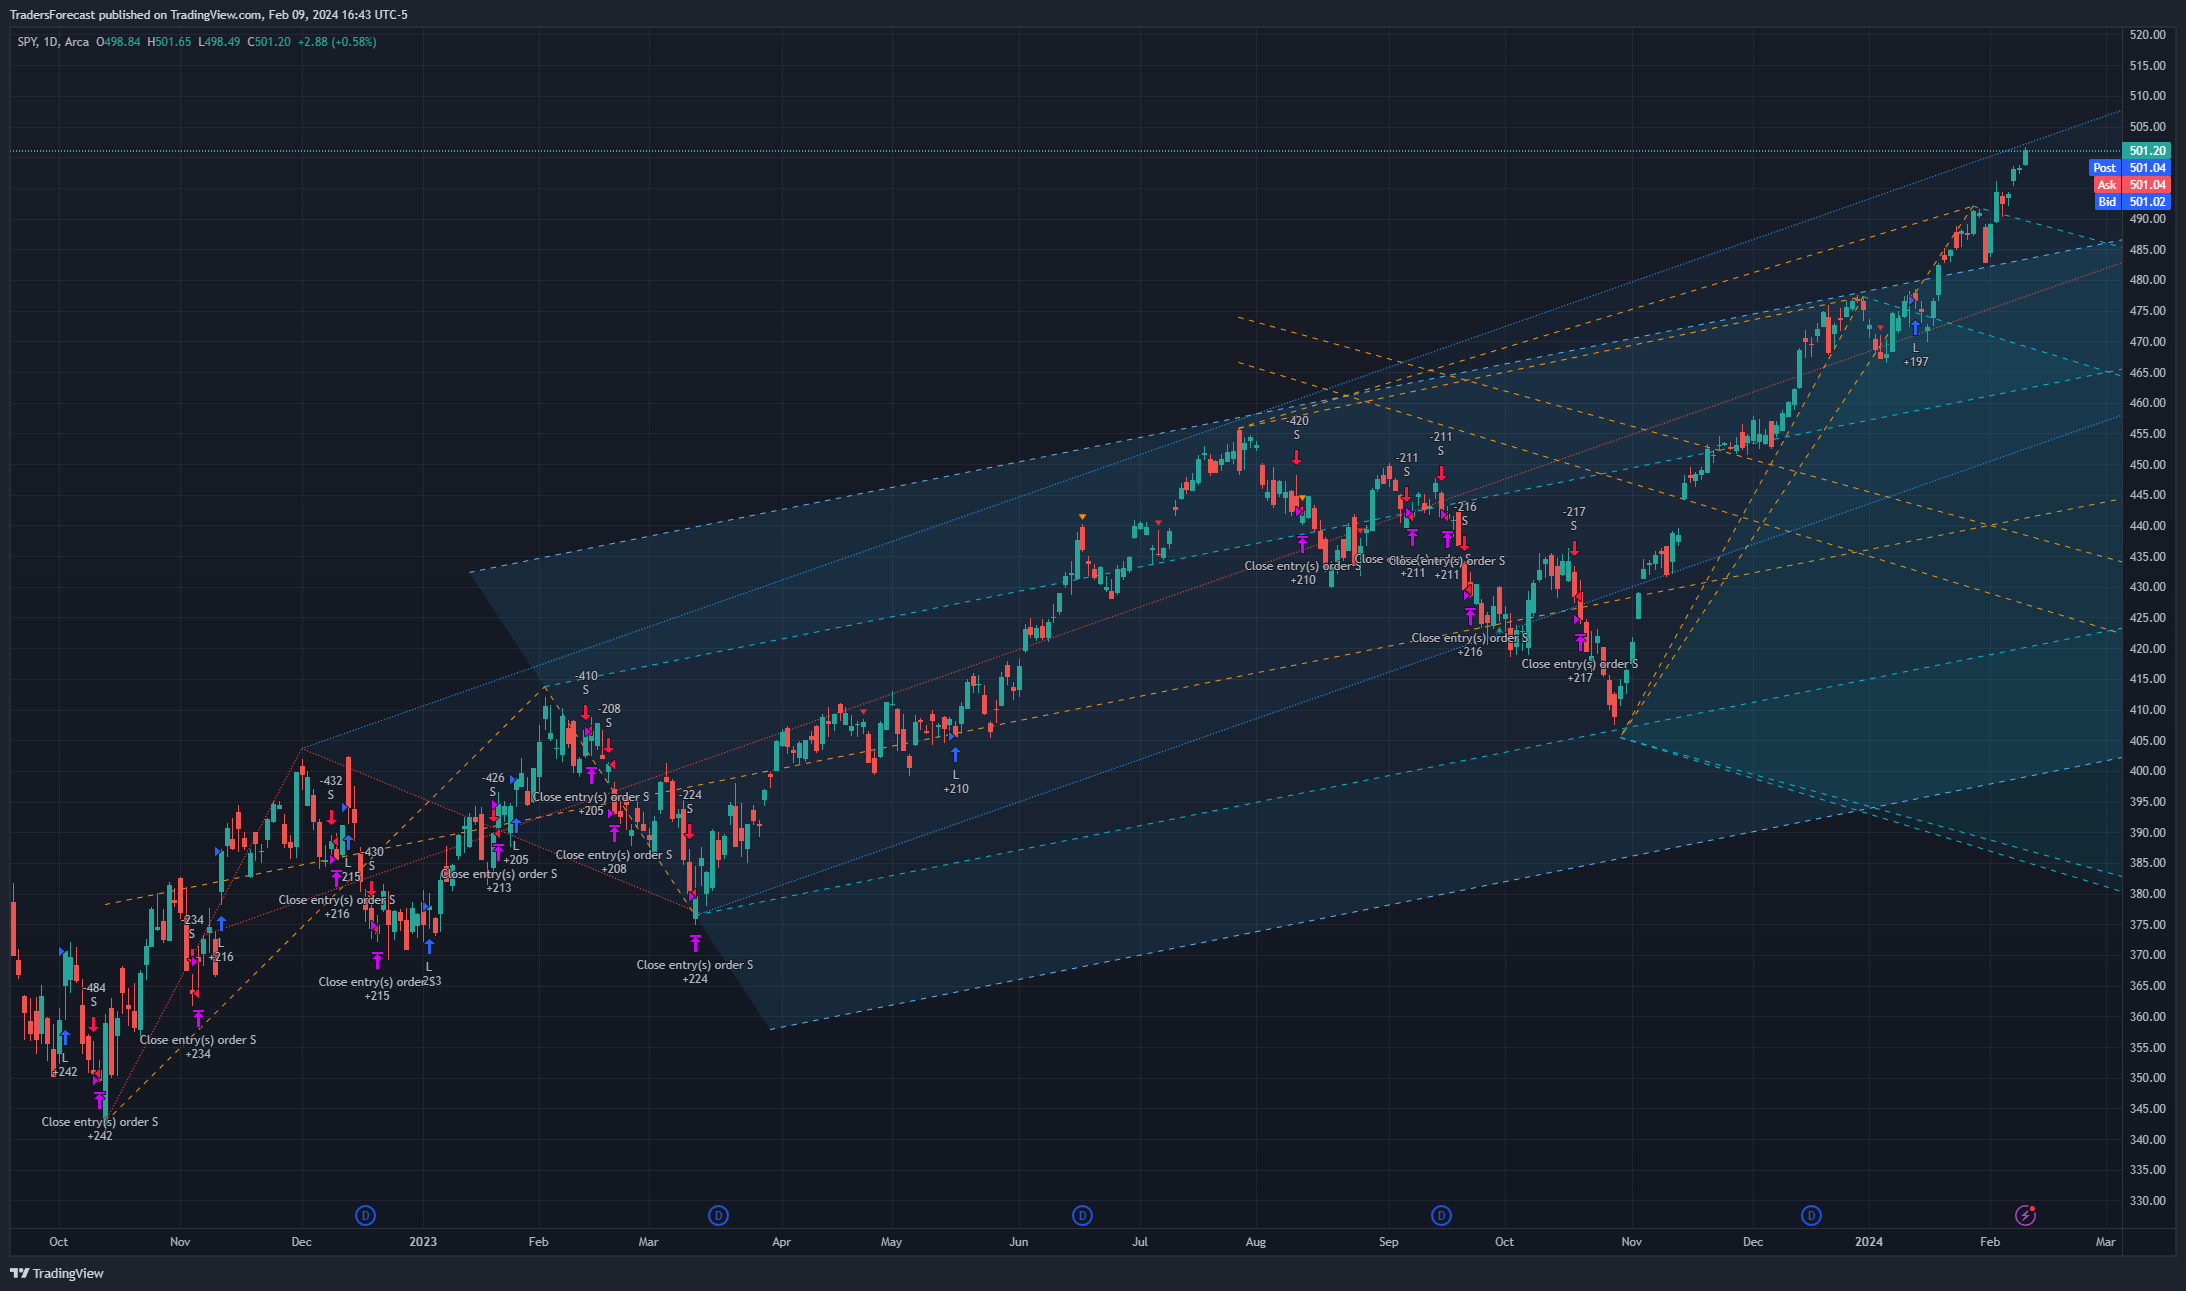Click the red Ask 501.04 price label
The height and width of the screenshot is (1291, 2186).
pos(2132,185)
